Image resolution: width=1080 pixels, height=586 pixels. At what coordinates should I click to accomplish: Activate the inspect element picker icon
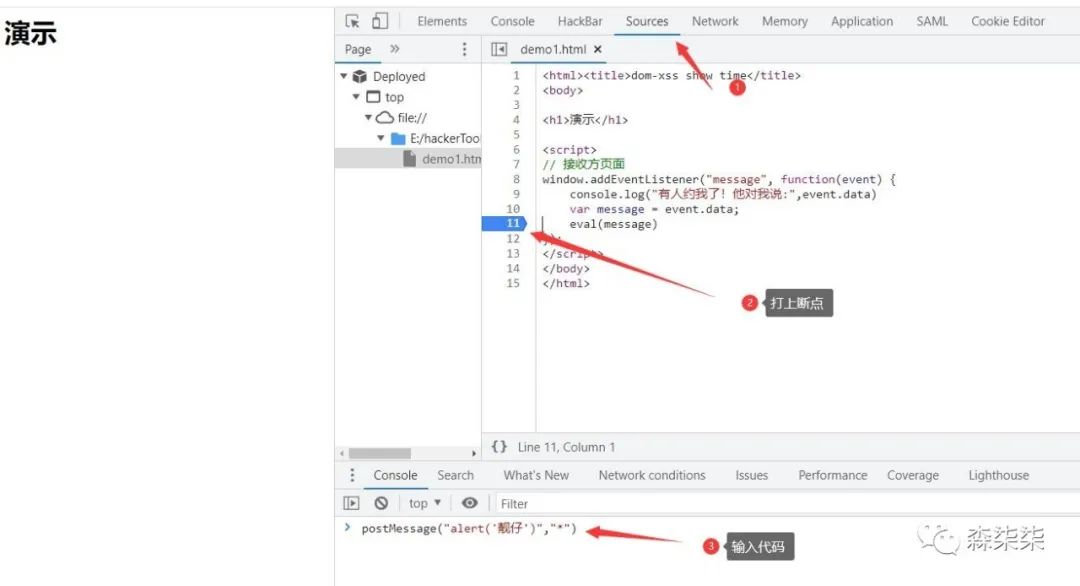353,21
